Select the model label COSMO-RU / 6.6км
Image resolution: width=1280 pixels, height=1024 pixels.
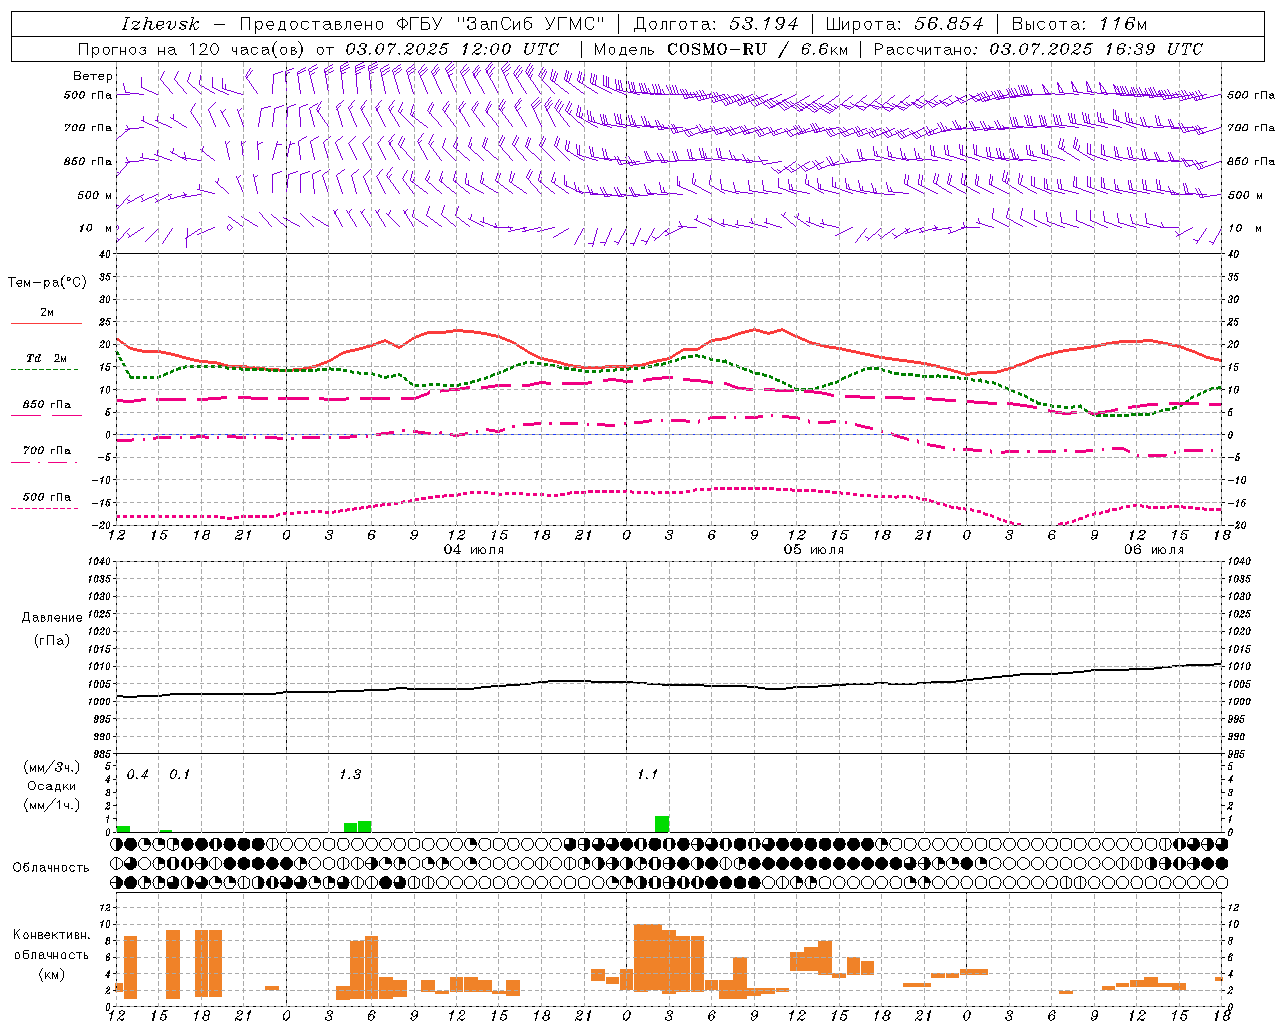coord(757,49)
